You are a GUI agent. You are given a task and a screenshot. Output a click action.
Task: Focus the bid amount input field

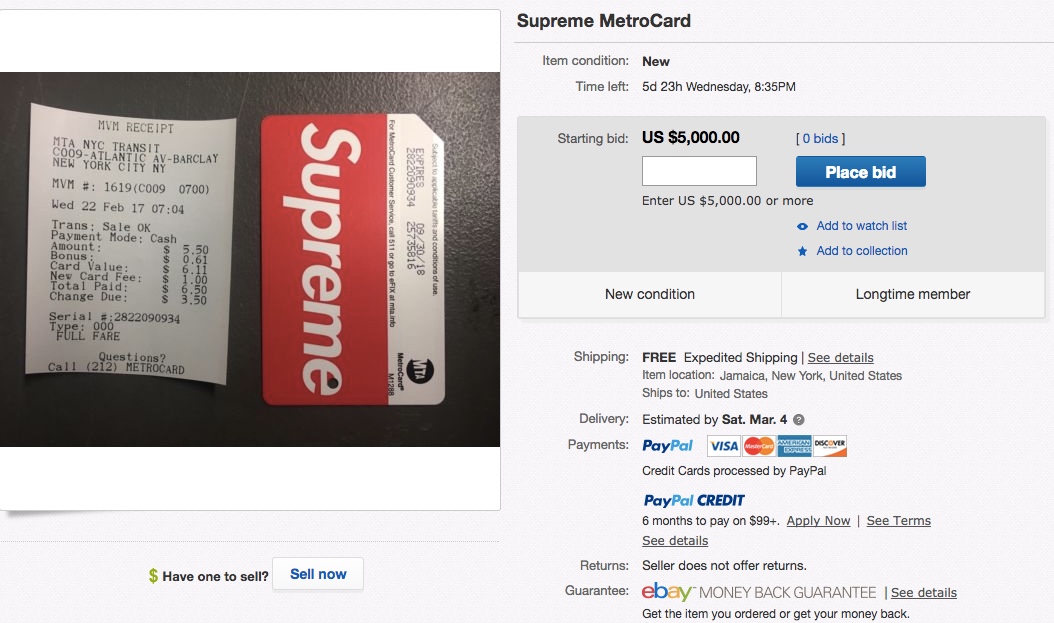(699, 172)
